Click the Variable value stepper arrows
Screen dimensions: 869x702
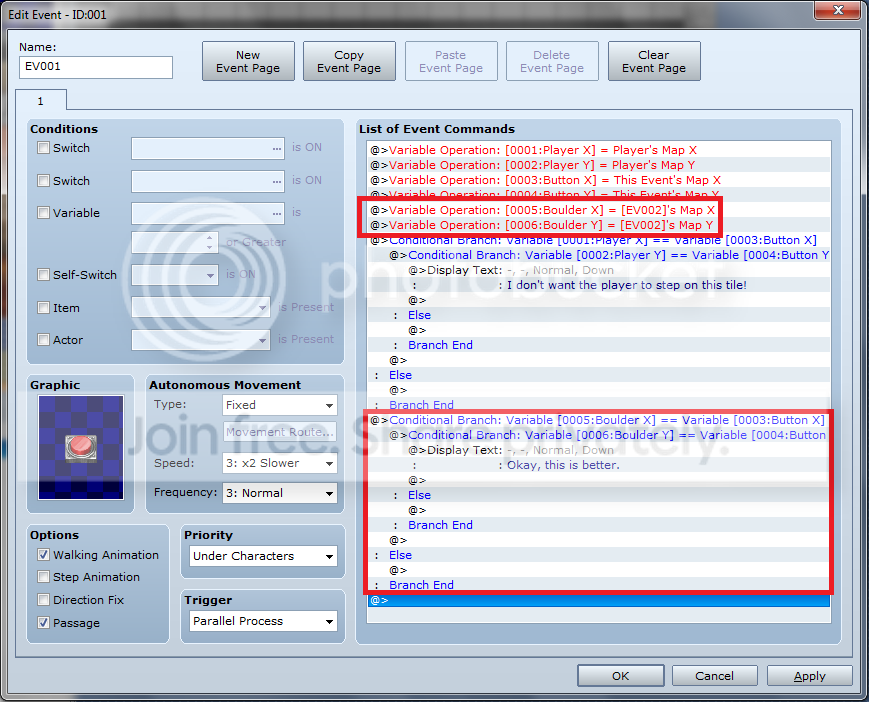tap(209, 242)
